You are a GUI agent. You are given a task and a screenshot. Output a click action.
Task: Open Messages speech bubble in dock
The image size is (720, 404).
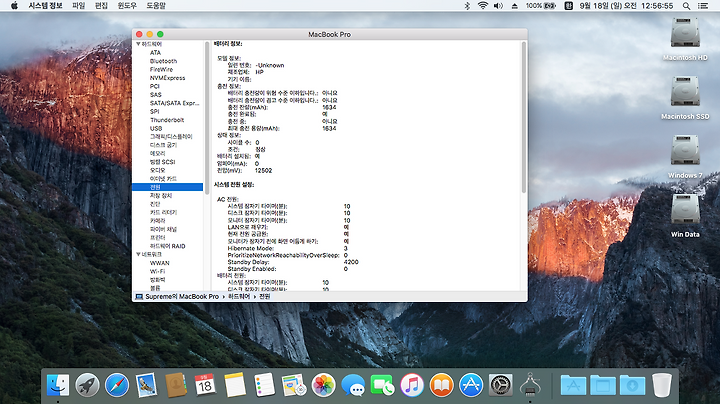coord(353,385)
